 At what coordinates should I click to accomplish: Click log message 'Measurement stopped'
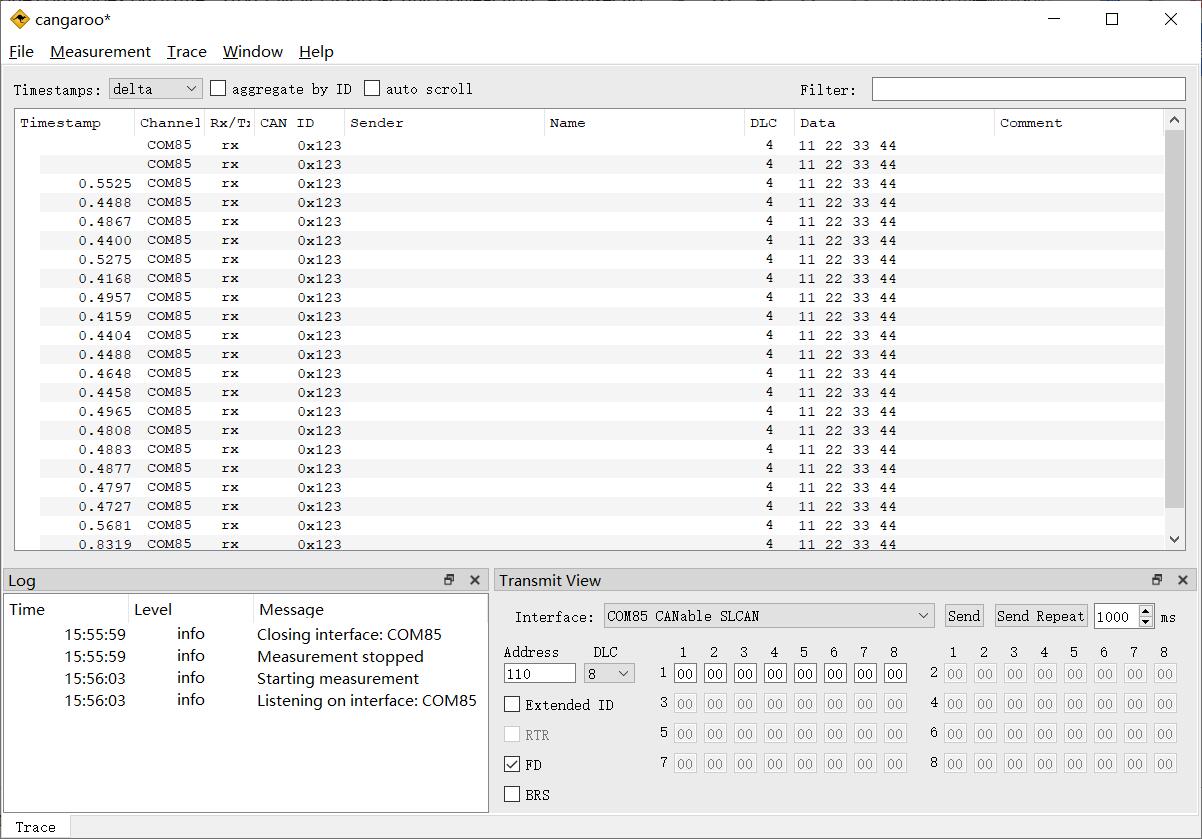click(x=340, y=656)
